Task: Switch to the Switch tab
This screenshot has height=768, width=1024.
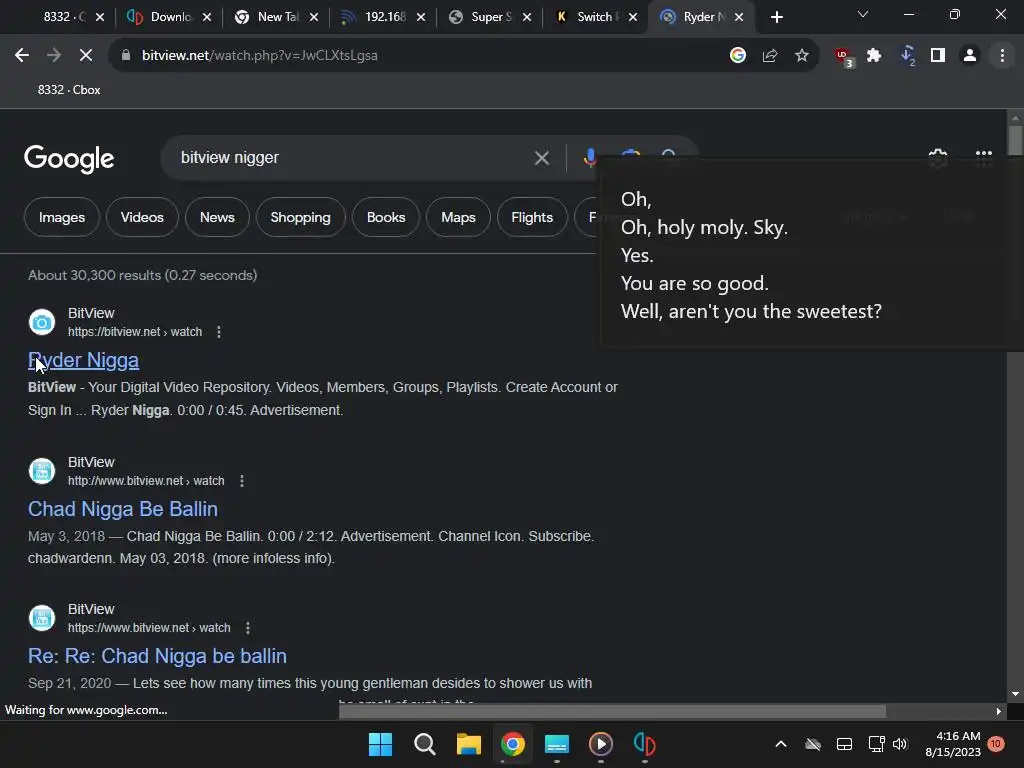Action: pos(595,17)
